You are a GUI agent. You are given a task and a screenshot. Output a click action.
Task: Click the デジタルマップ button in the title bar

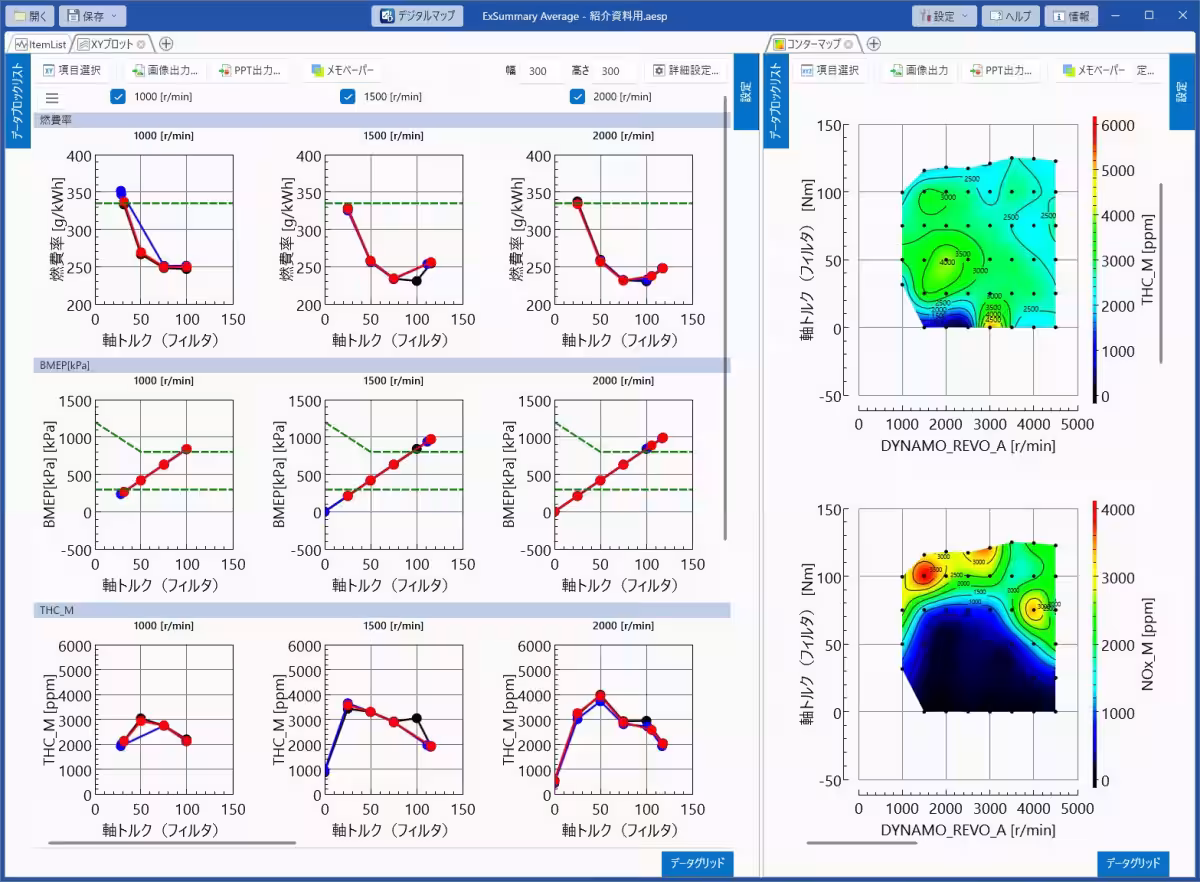coord(419,16)
